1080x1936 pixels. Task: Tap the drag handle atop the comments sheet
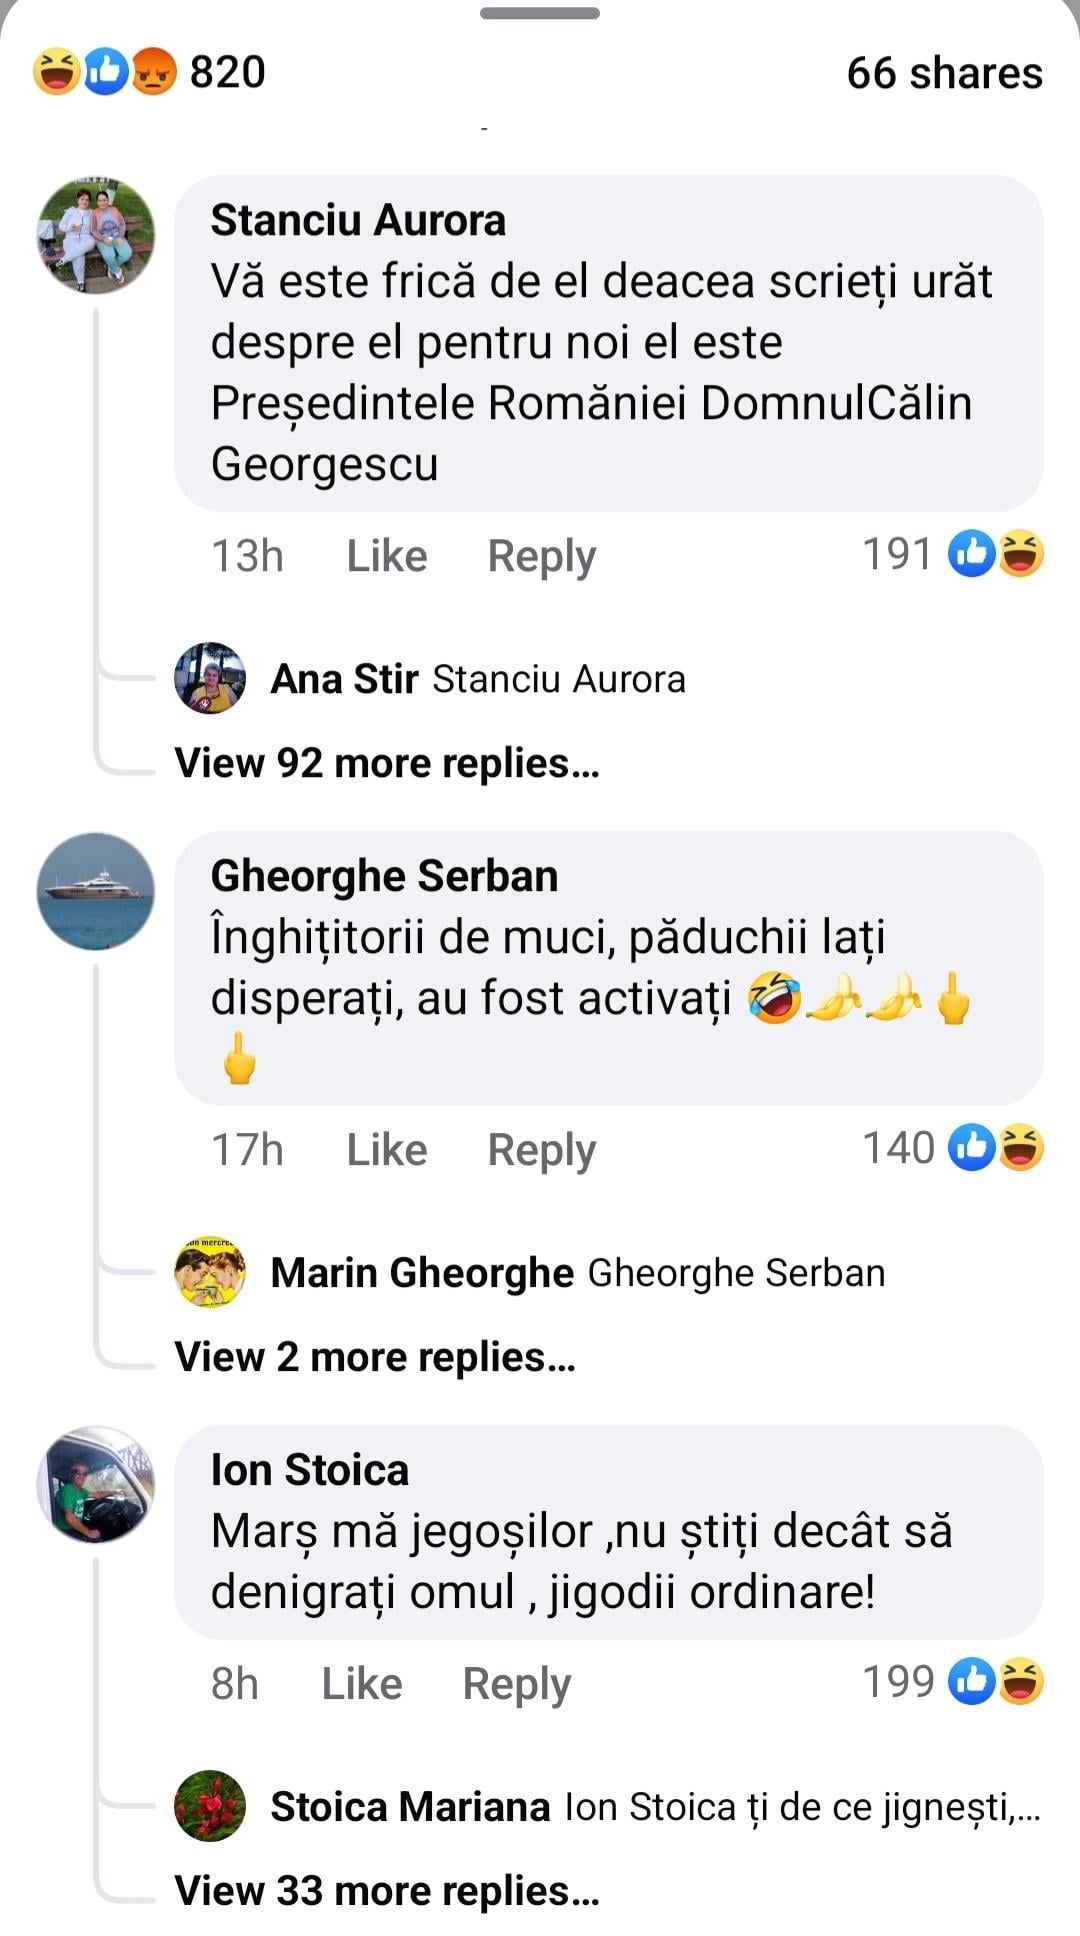[540, 14]
